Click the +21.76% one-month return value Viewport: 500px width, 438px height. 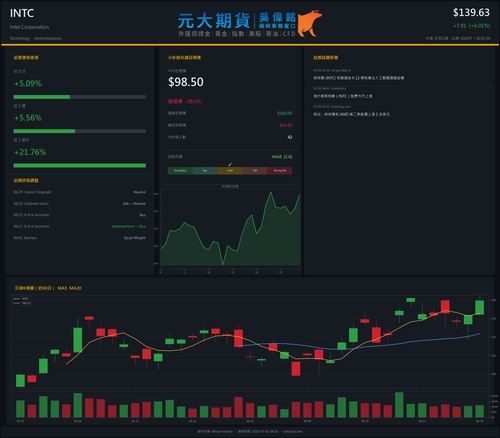[30, 152]
